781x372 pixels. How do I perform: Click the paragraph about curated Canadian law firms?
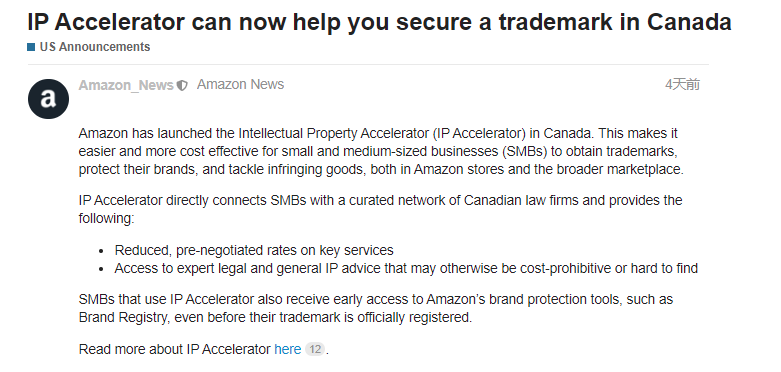(x=381, y=209)
